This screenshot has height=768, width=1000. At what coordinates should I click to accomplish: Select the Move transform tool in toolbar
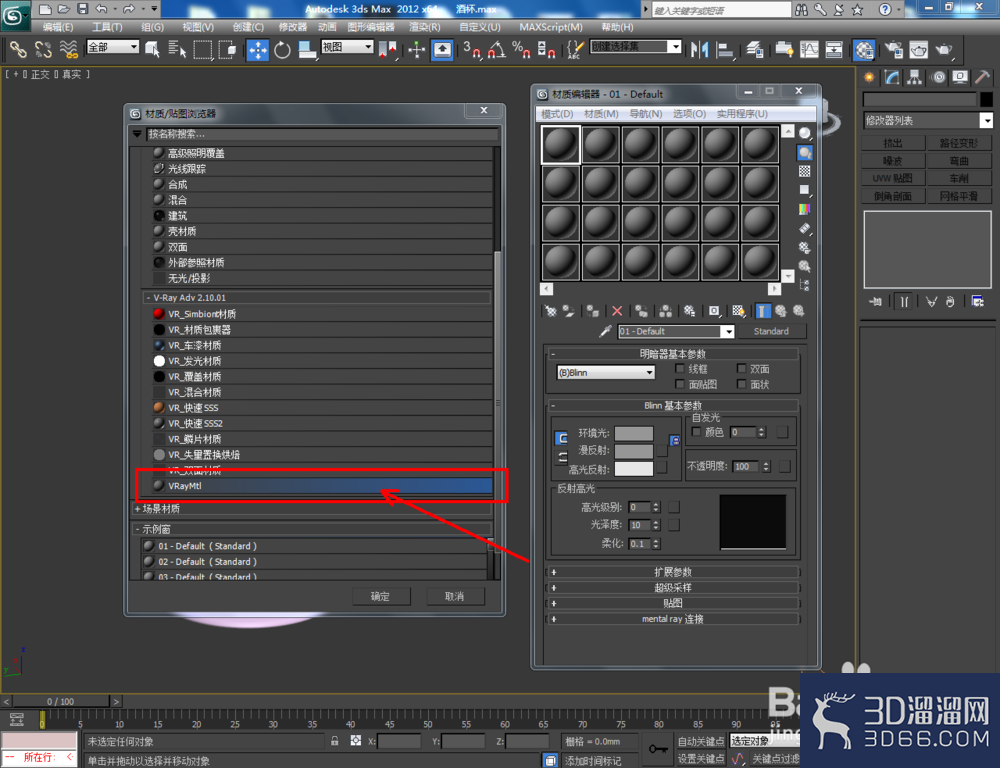point(257,50)
